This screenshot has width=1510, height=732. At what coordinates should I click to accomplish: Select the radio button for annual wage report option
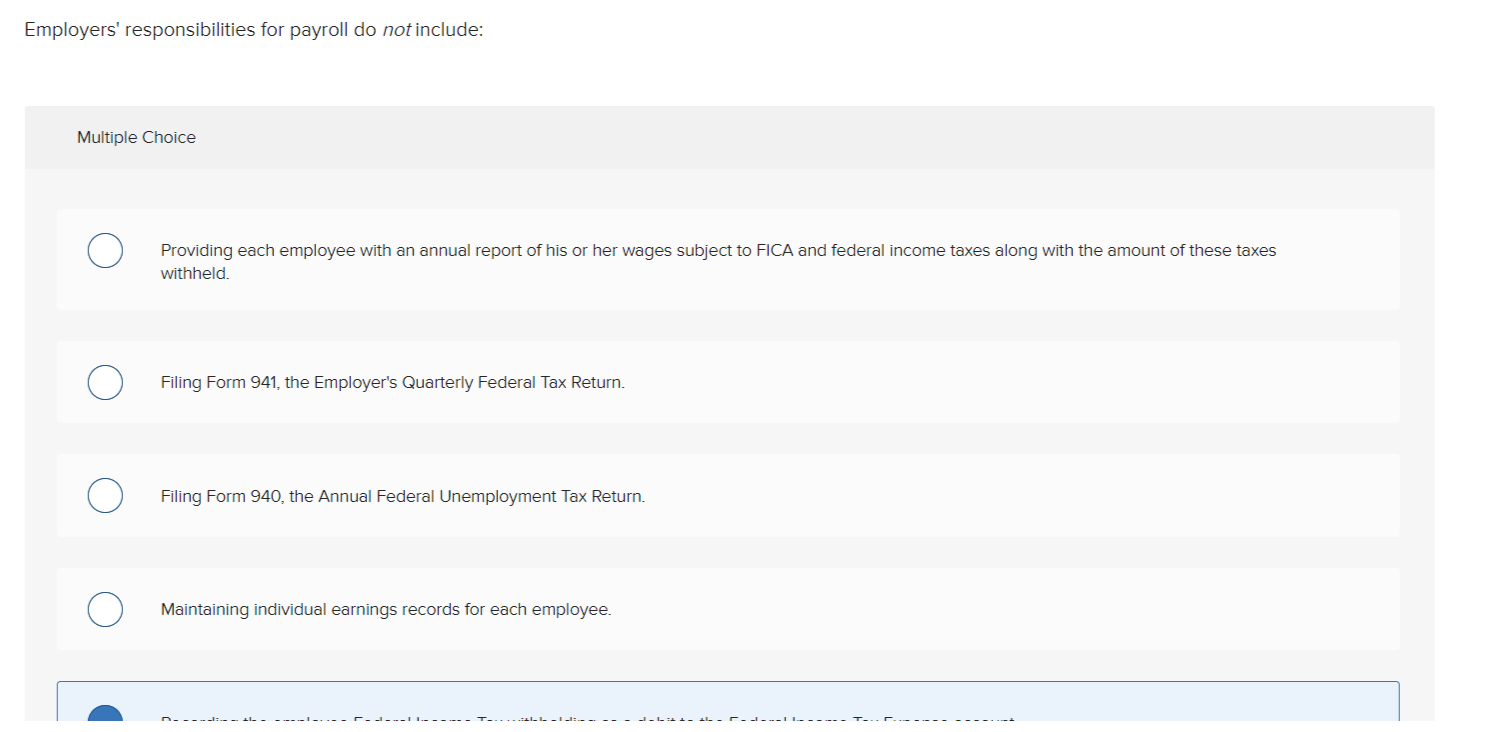click(105, 250)
